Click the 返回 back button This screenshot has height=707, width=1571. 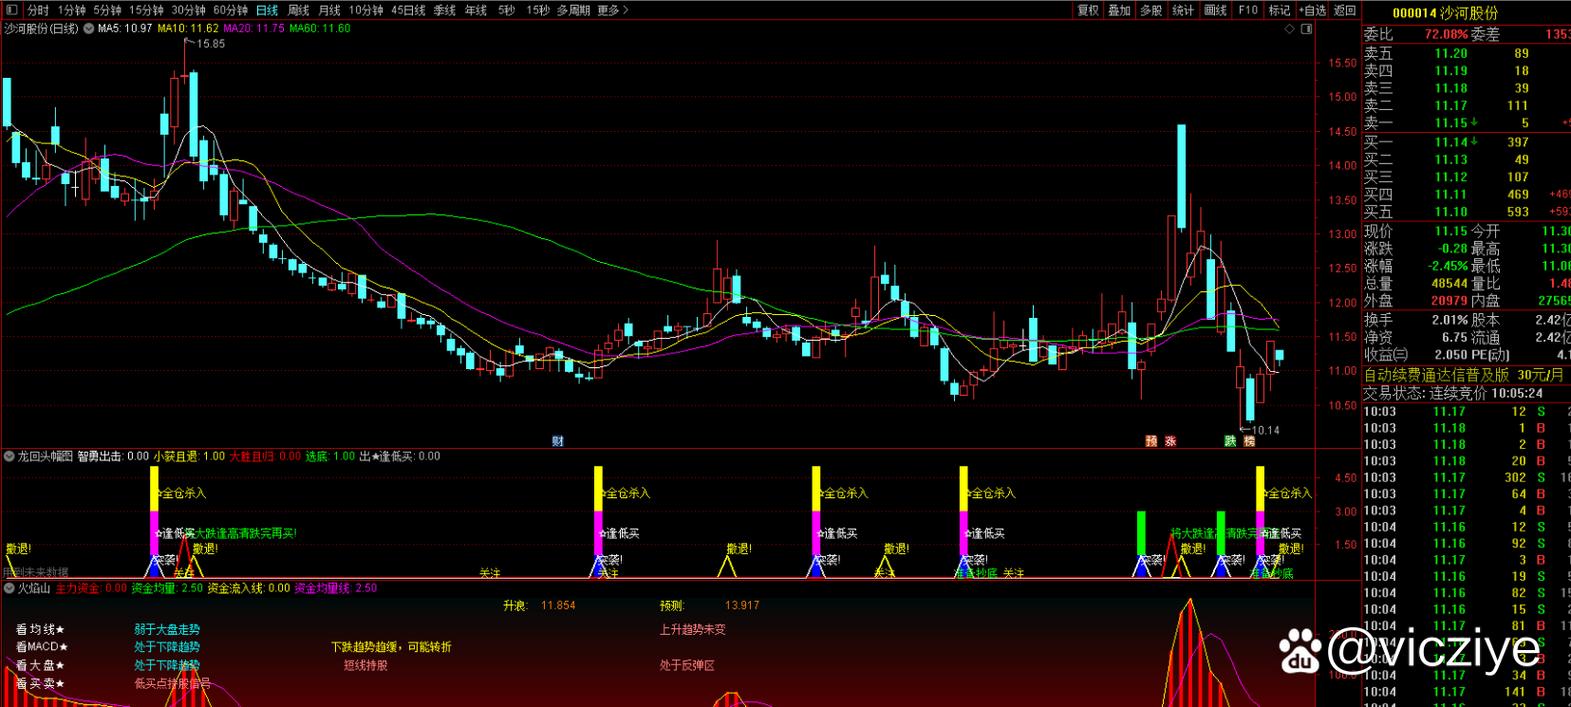pos(1345,10)
